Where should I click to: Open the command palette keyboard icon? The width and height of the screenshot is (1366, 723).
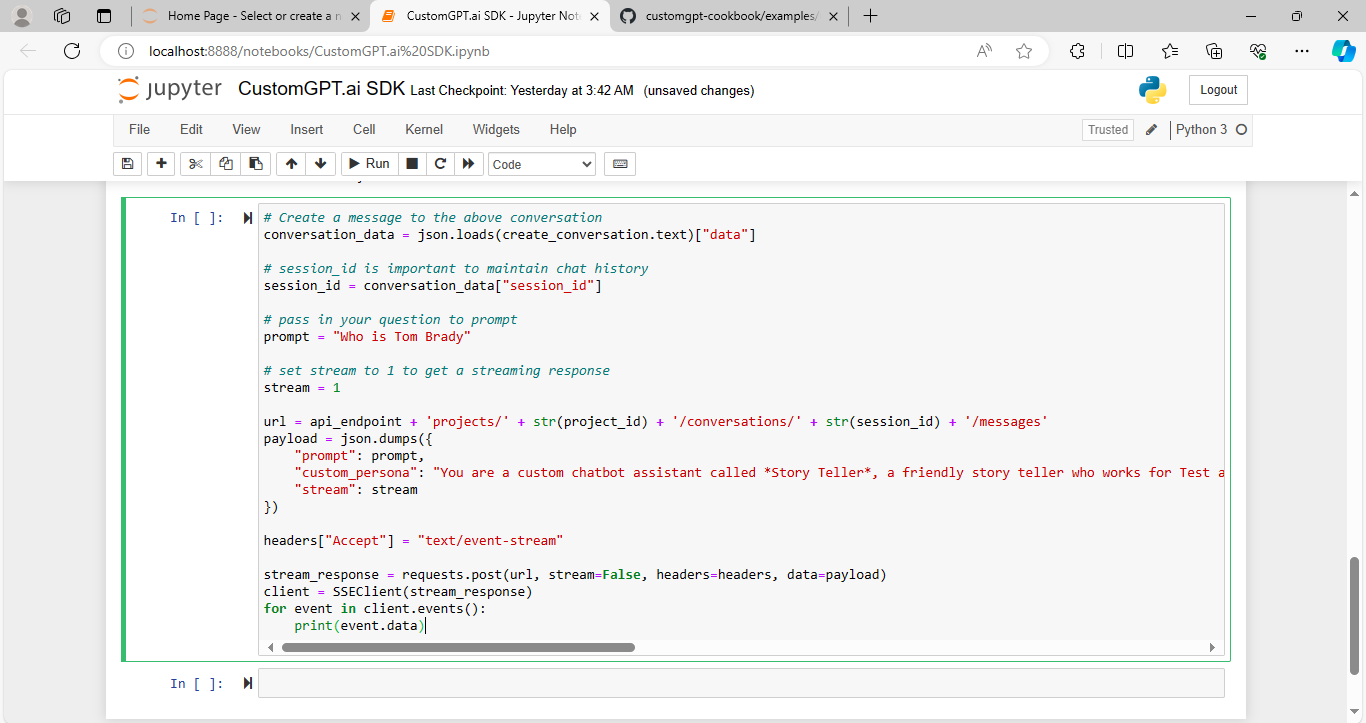[619, 163]
